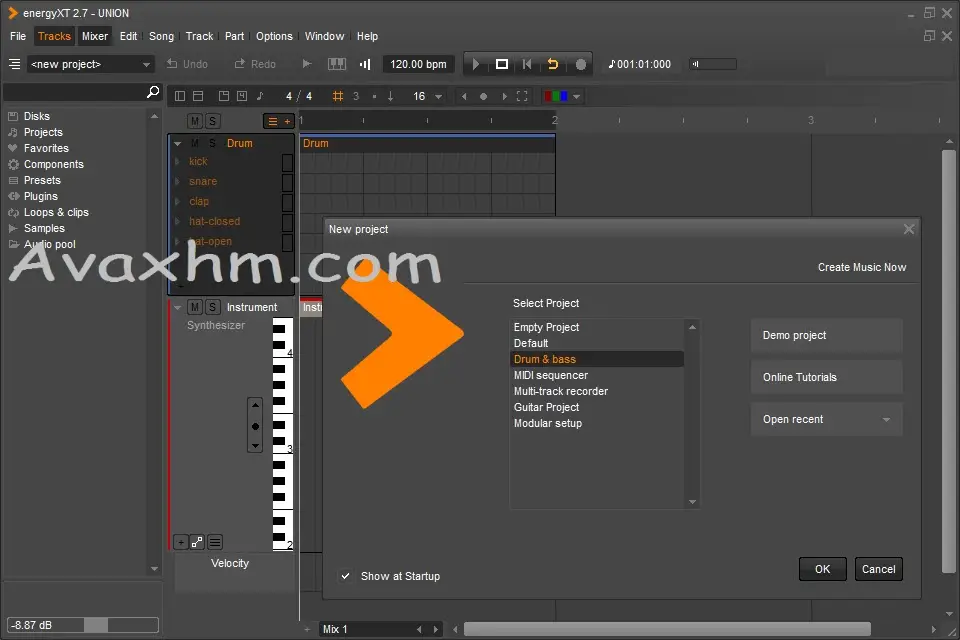The height and width of the screenshot is (640, 960).
Task: Select MIDI sequencer in the project list
Action: click(597, 375)
